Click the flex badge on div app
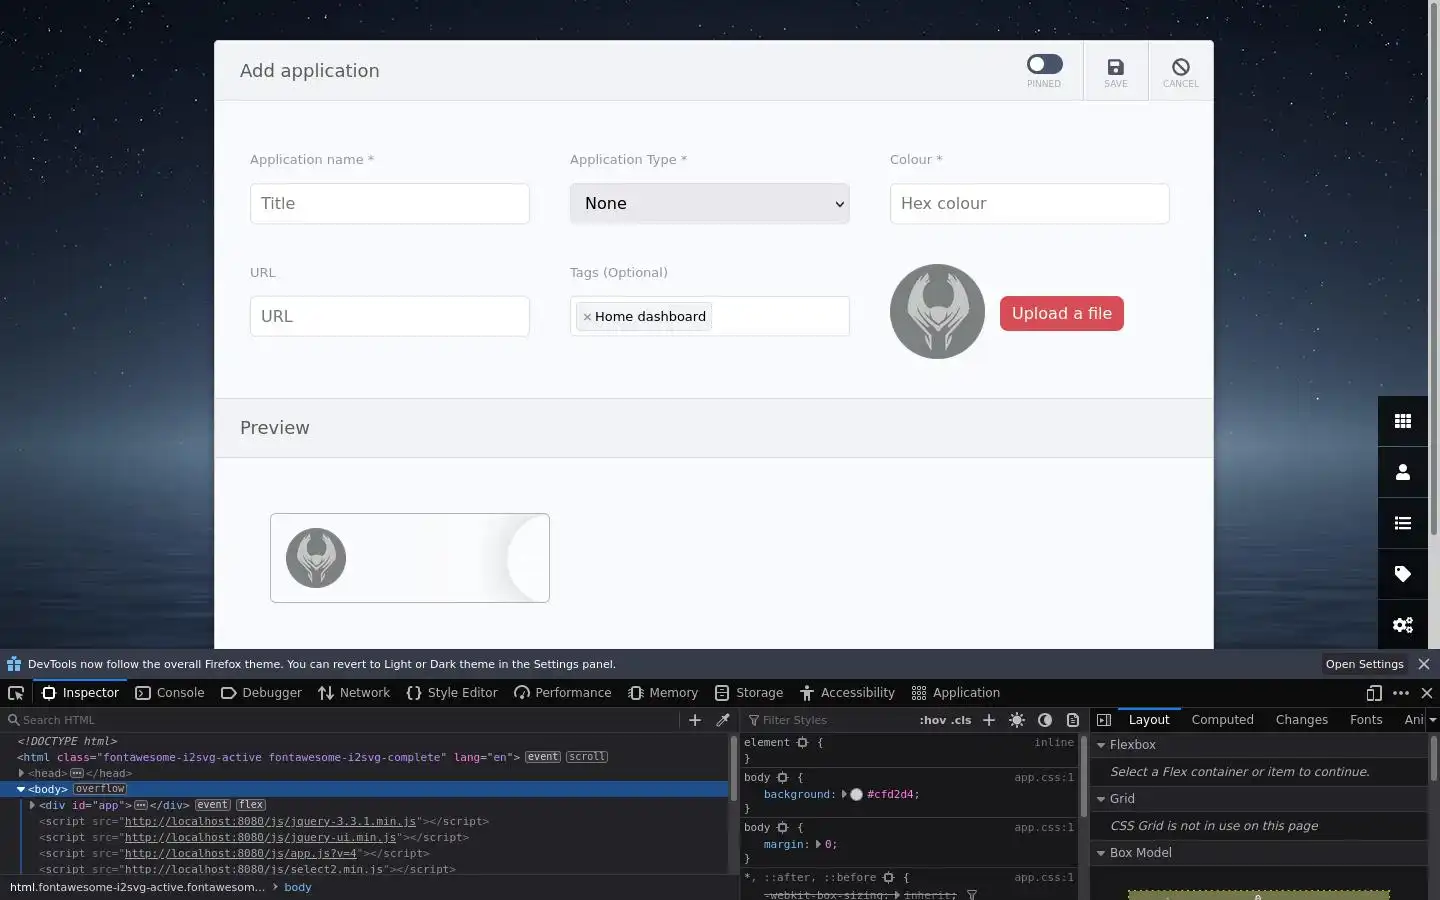1440x900 pixels. click(251, 805)
